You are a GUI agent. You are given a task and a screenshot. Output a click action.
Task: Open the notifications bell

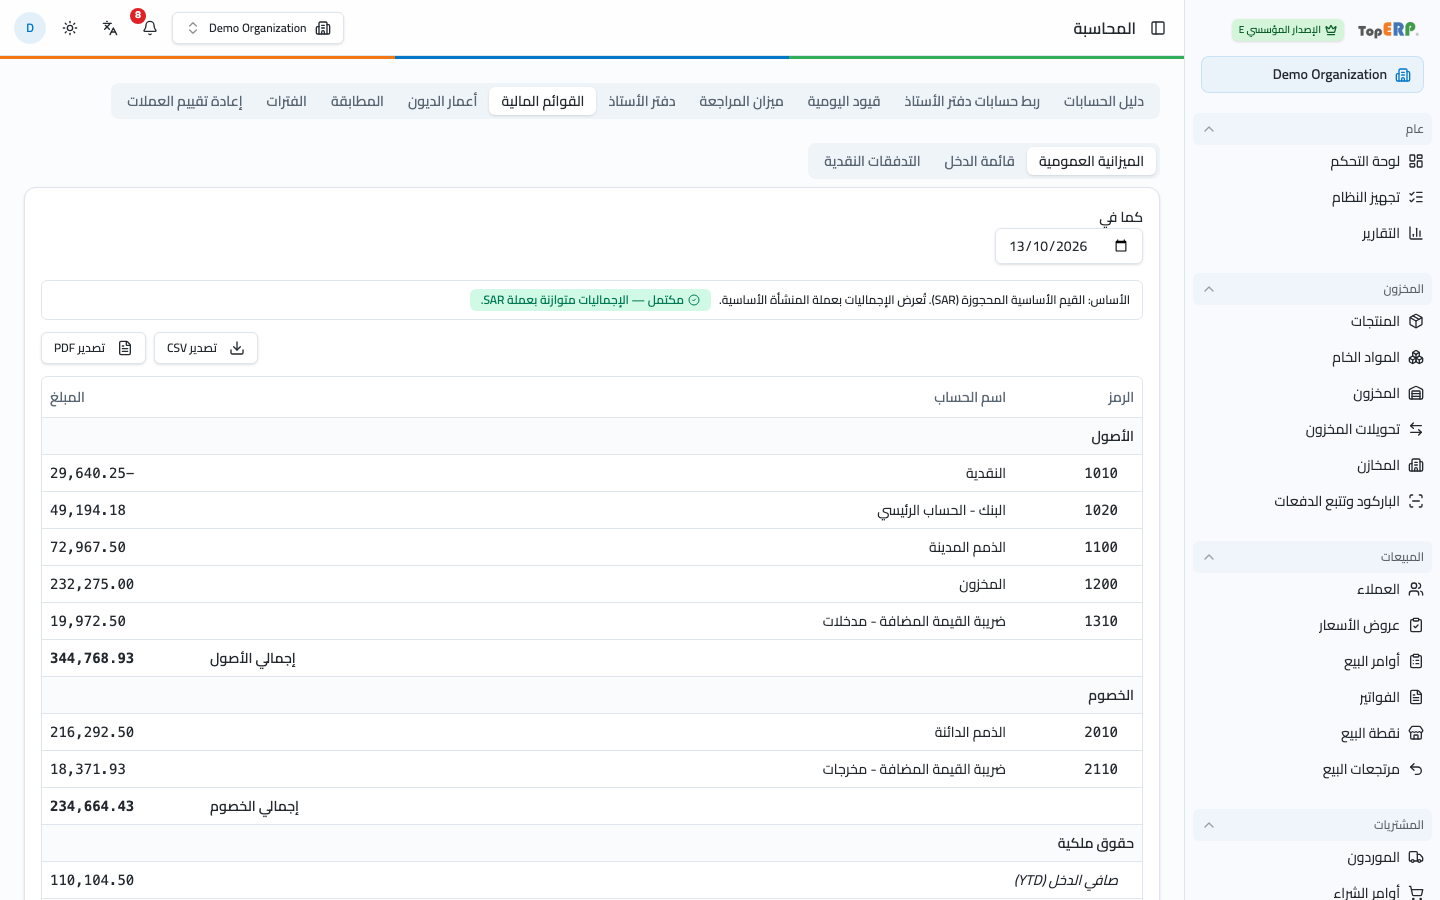pyautogui.click(x=150, y=28)
